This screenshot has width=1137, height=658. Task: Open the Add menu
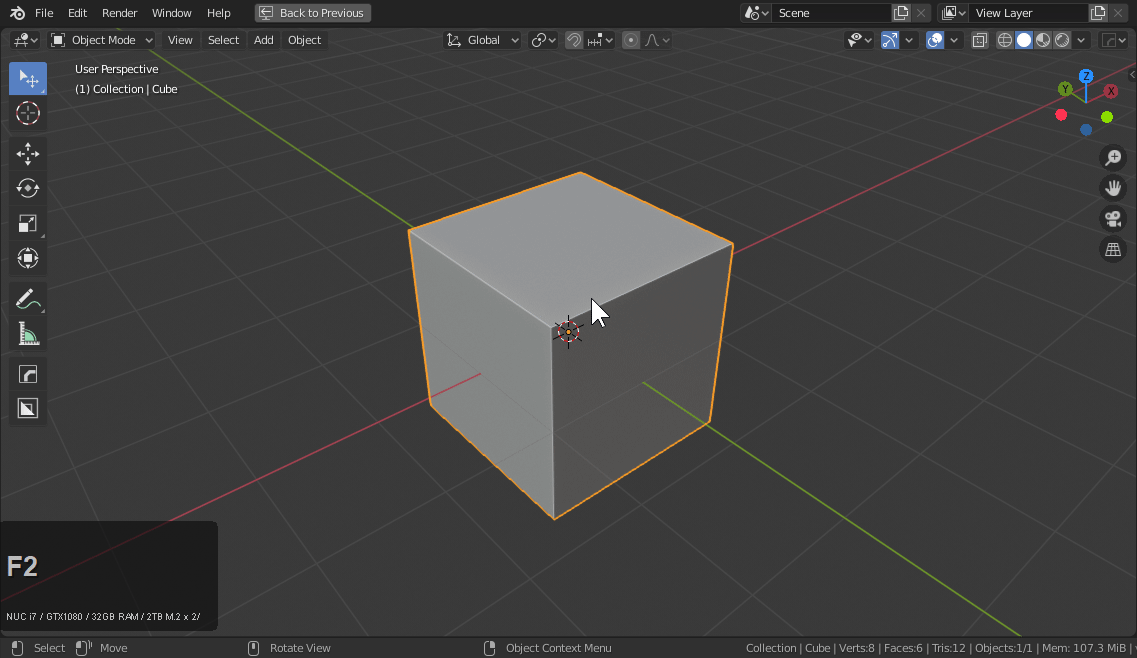click(263, 40)
